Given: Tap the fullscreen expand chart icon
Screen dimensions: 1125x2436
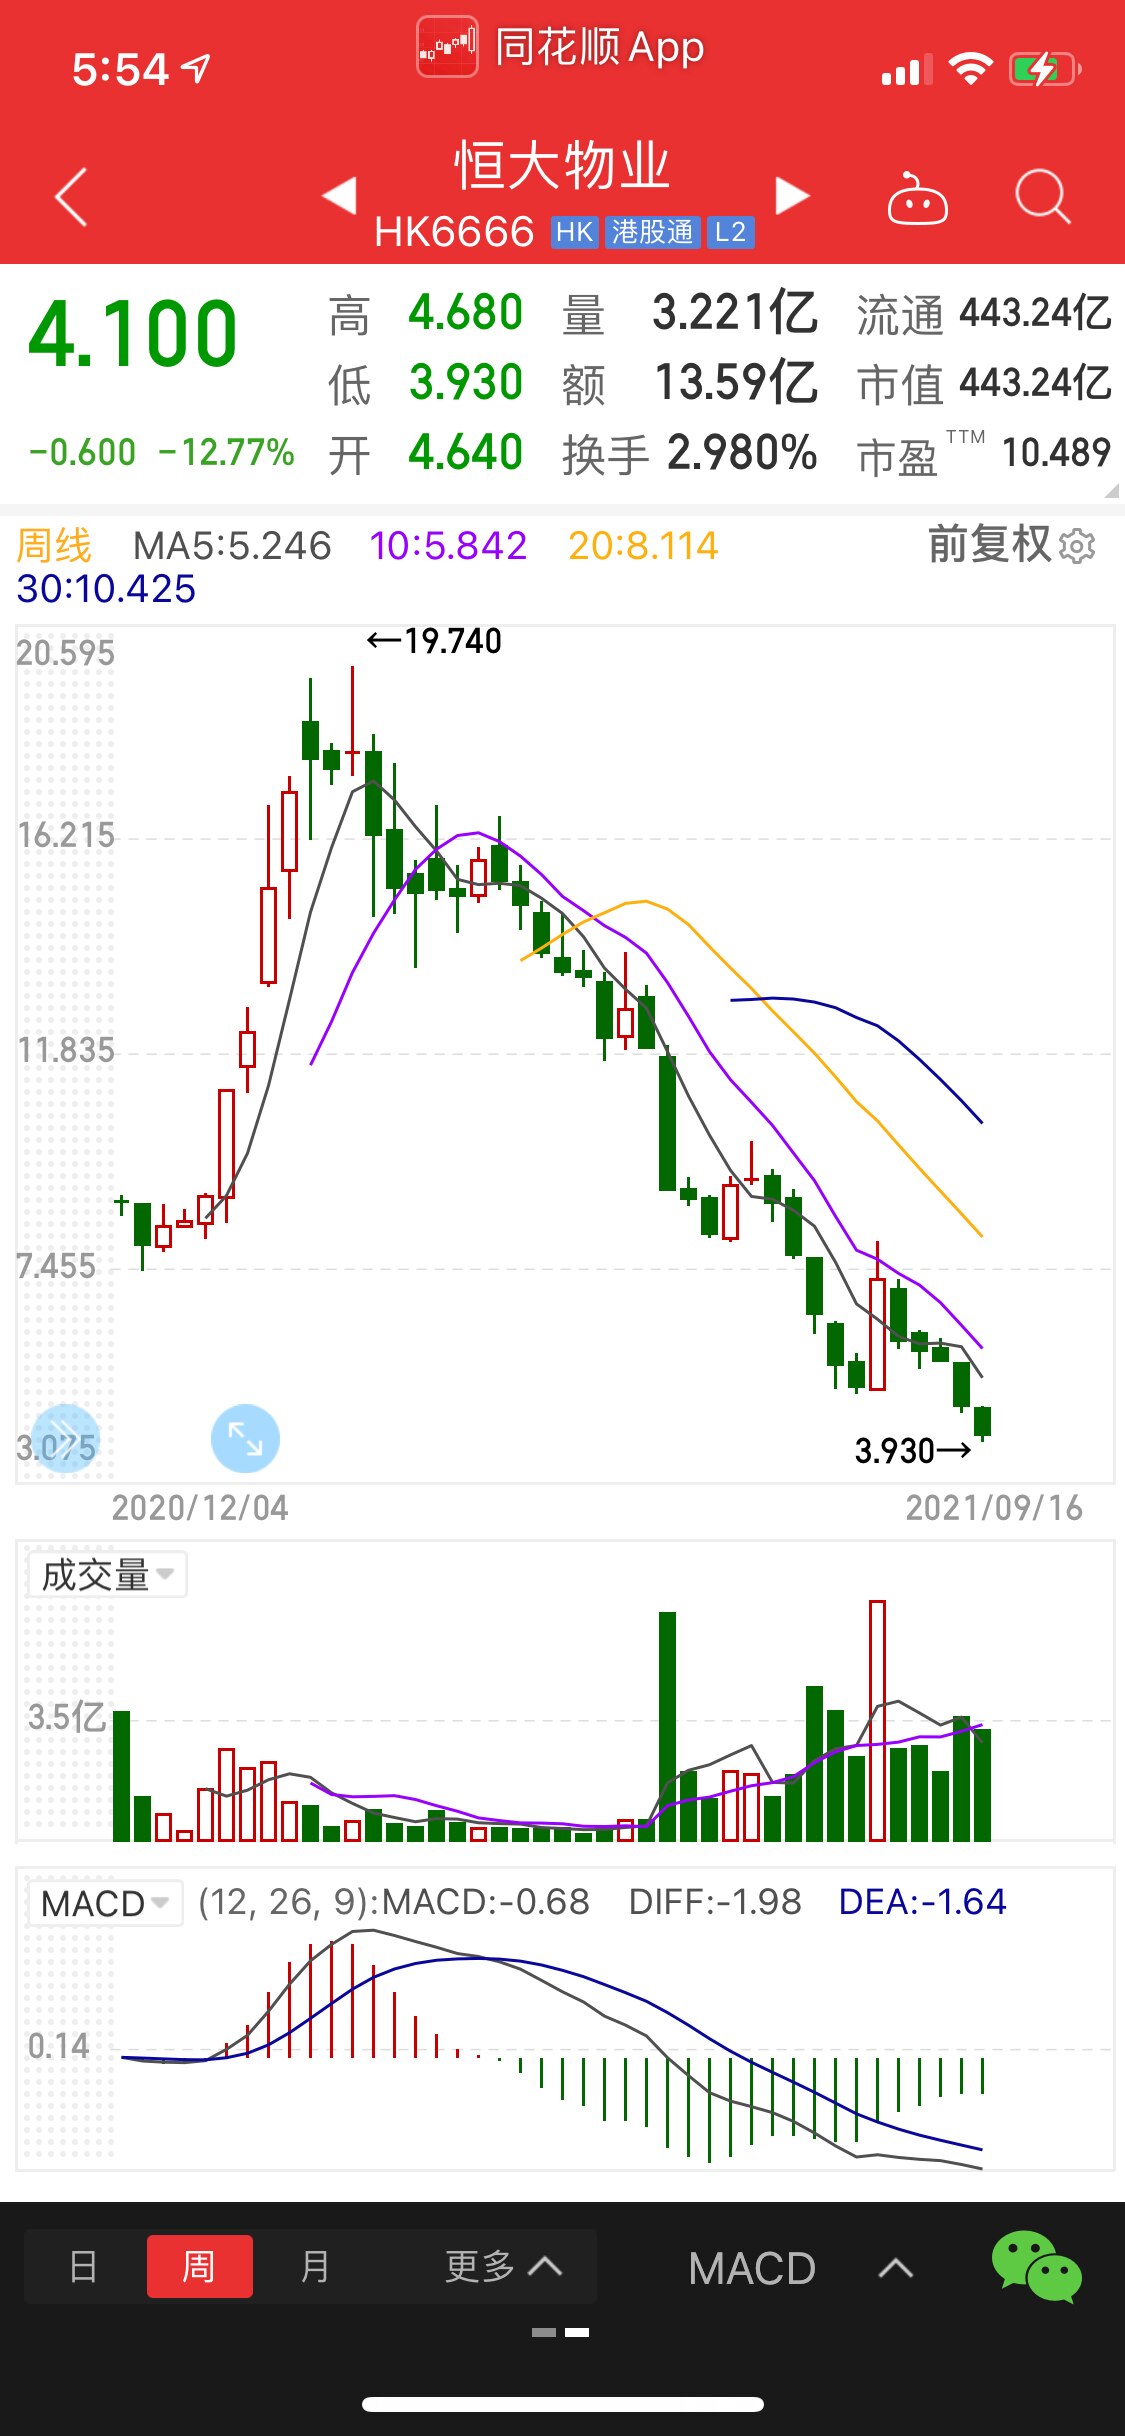Looking at the screenshot, I should [245, 1438].
